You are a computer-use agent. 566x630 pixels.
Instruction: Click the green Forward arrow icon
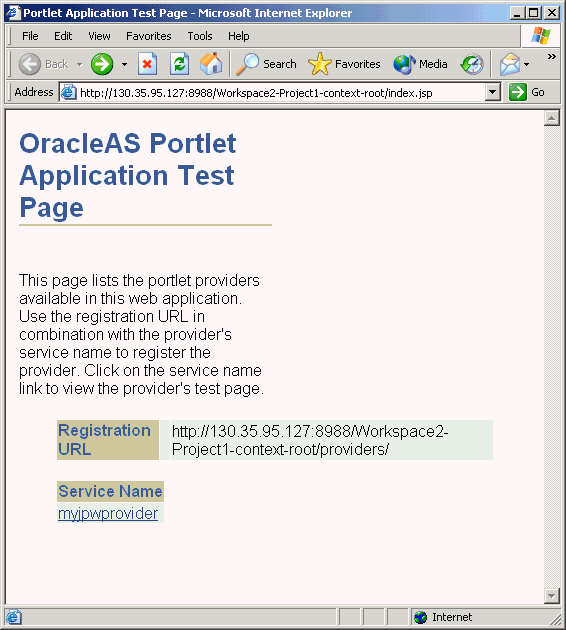102,64
